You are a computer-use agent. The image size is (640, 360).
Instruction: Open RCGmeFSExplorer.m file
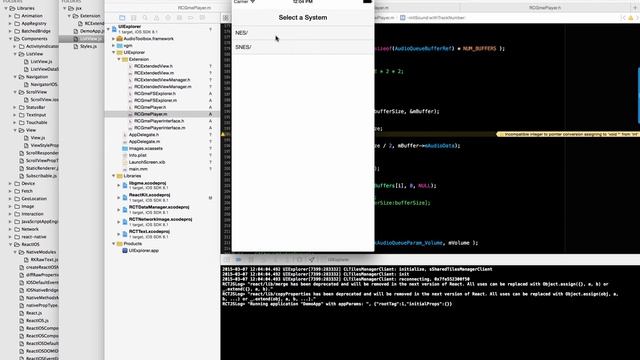tap(156, 100)
